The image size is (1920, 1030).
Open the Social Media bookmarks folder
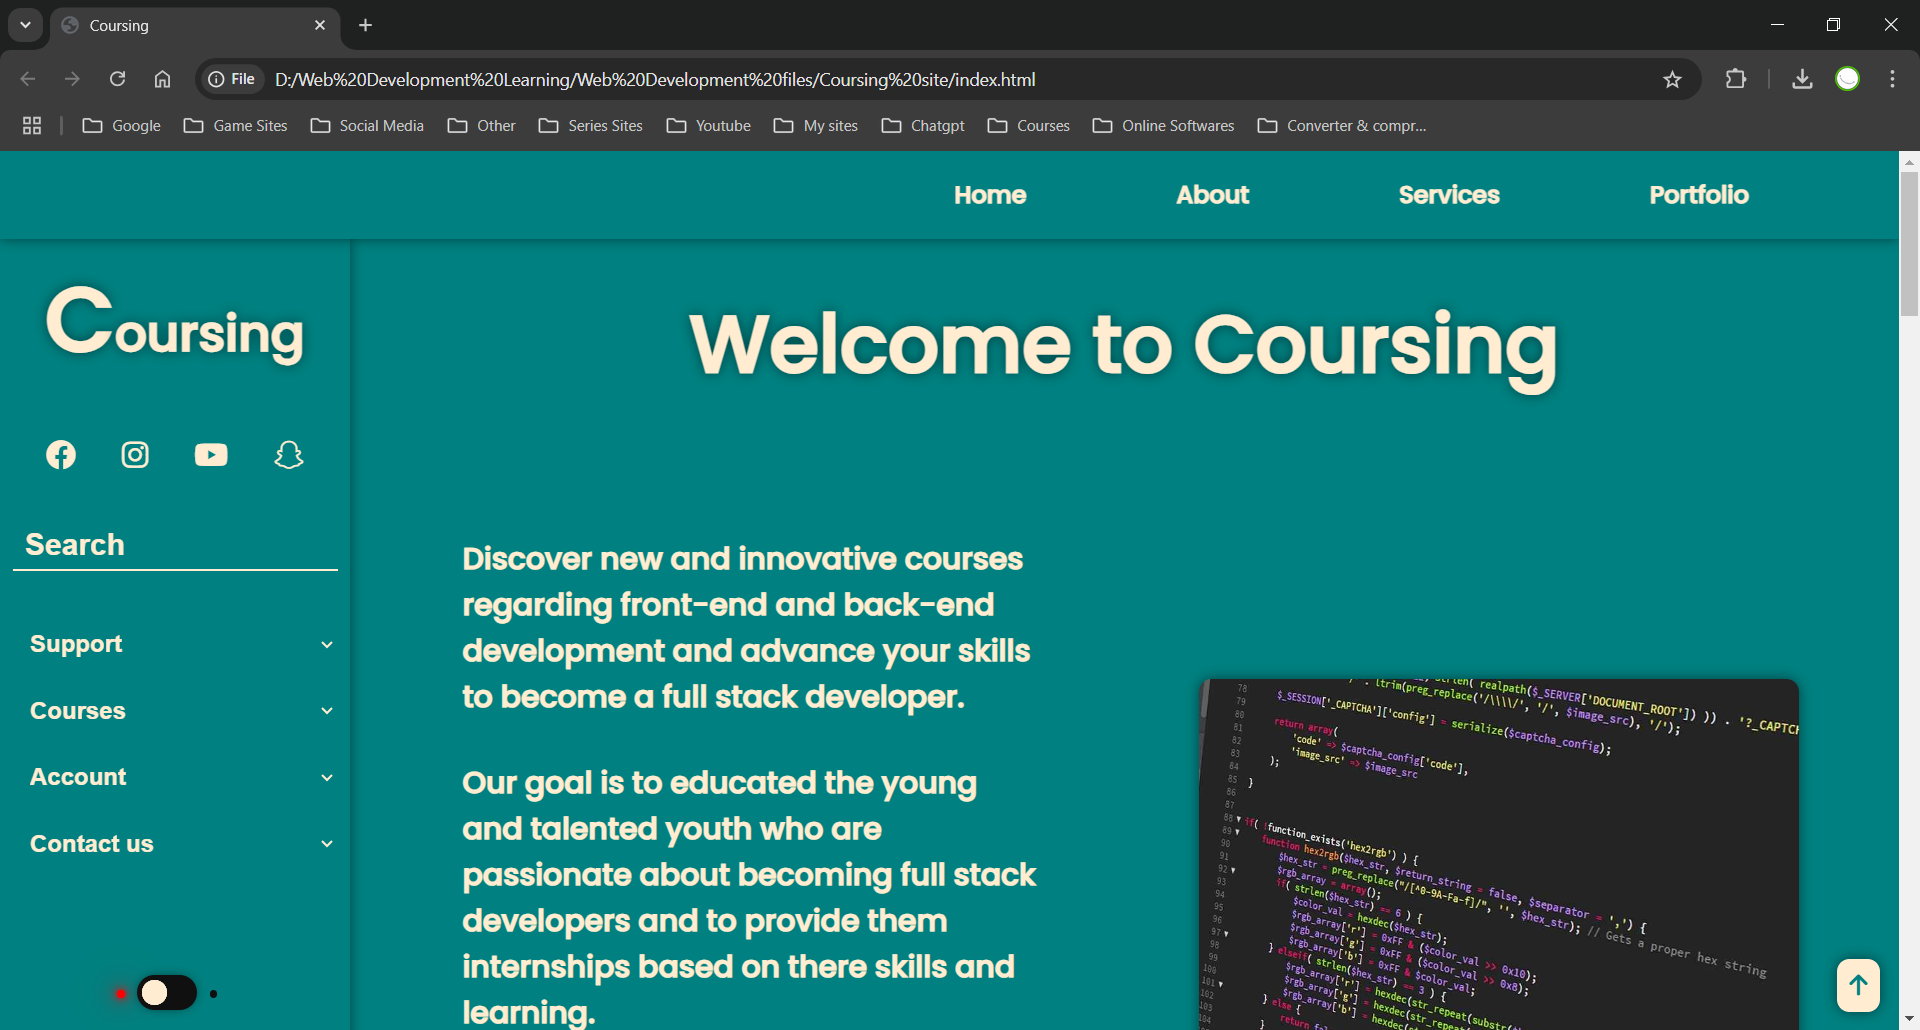click(367, 125)
